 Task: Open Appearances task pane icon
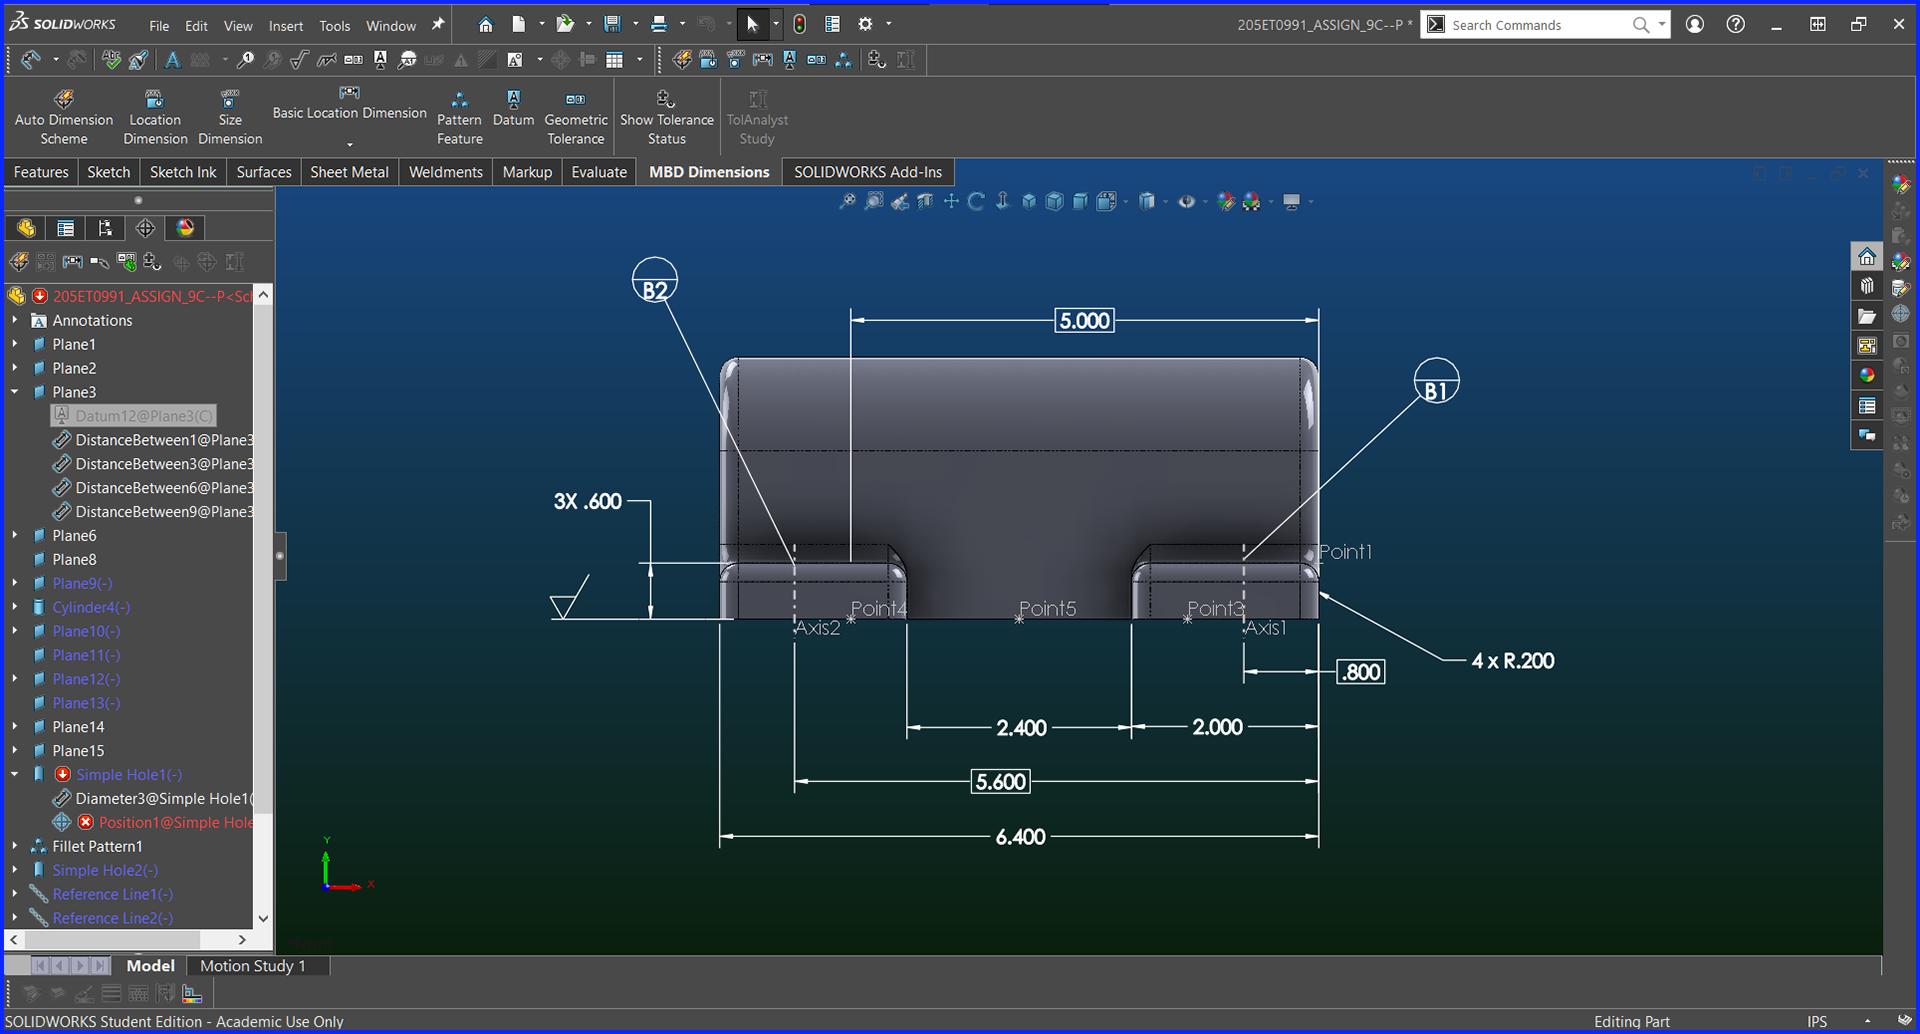coord(1867,375)
